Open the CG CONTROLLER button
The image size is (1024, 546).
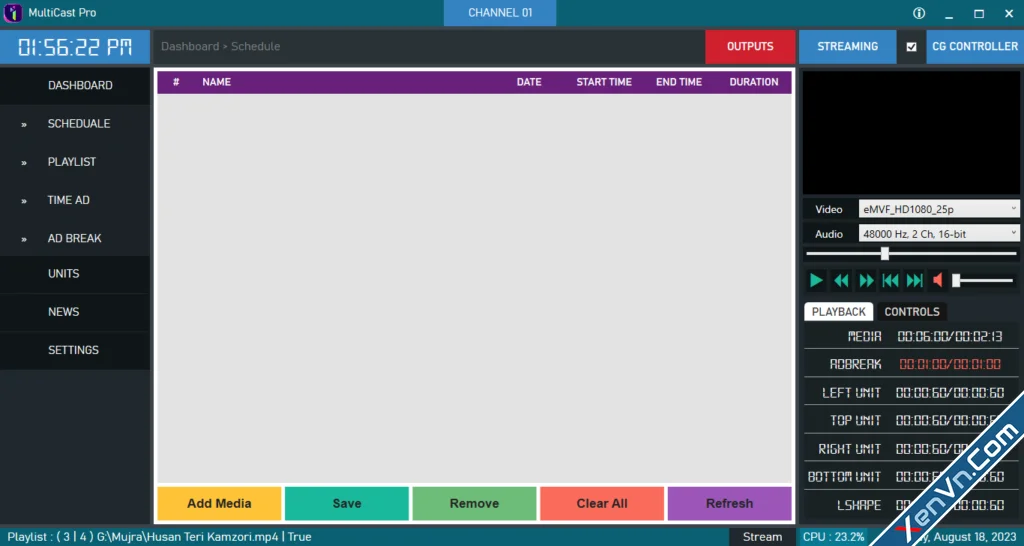click(974, 47)
